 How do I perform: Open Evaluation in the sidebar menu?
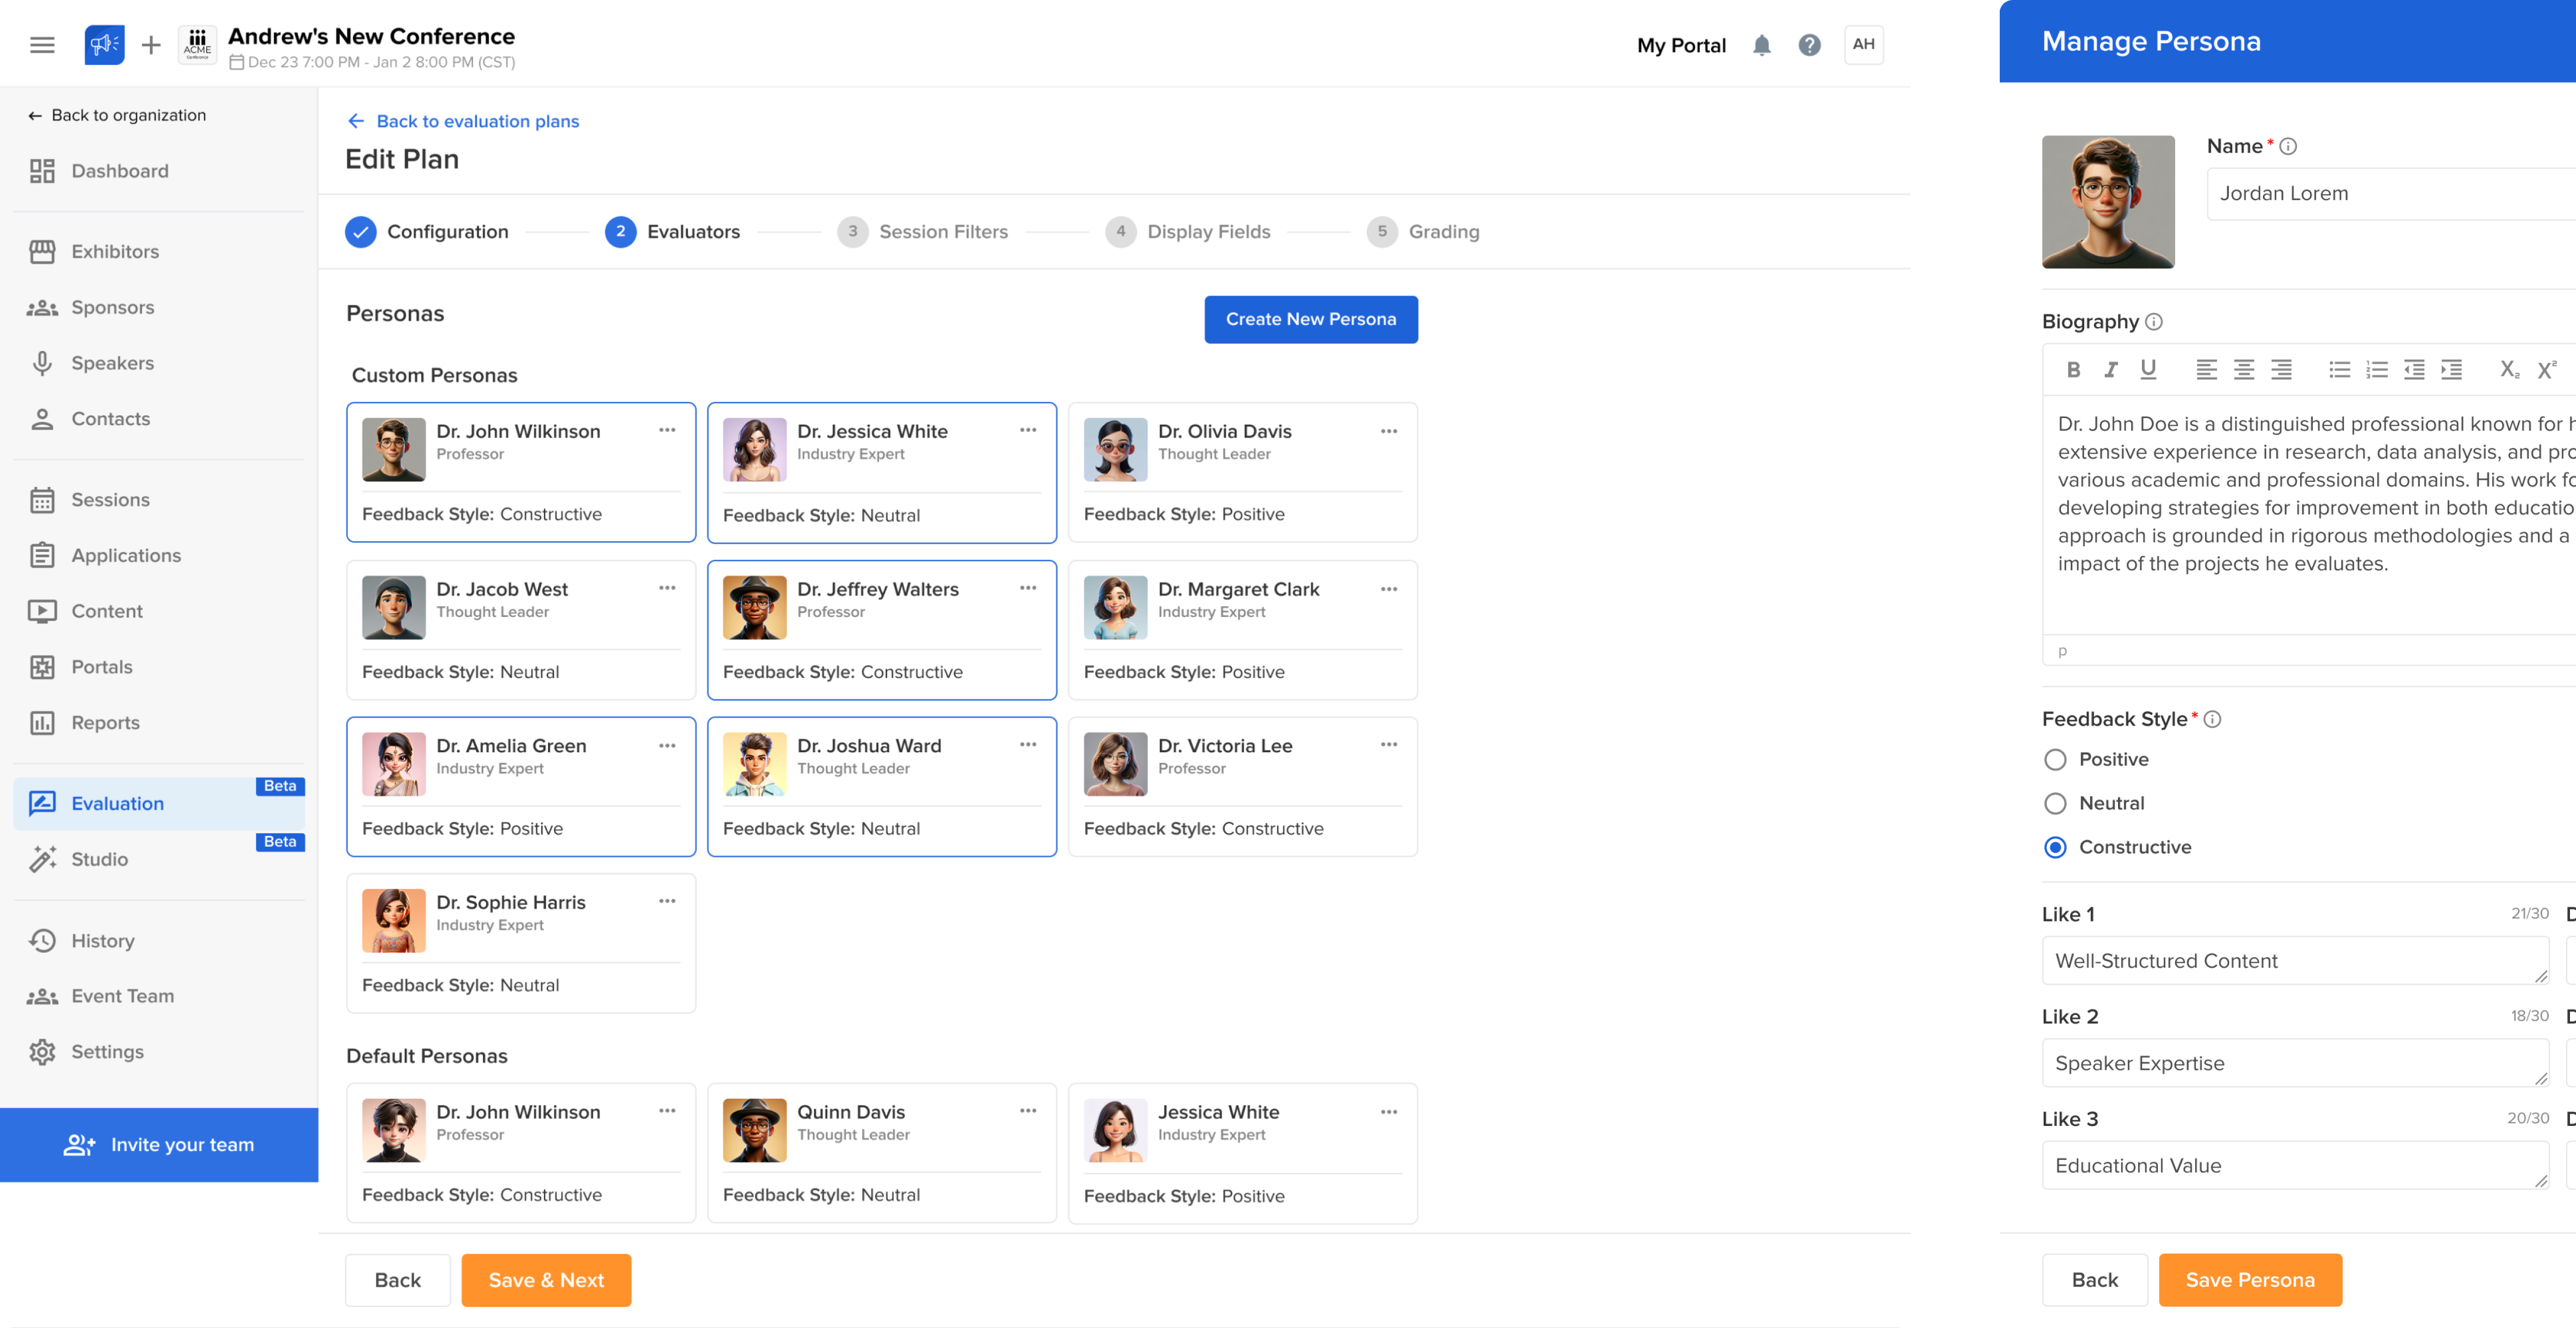(x=117, y=804)
